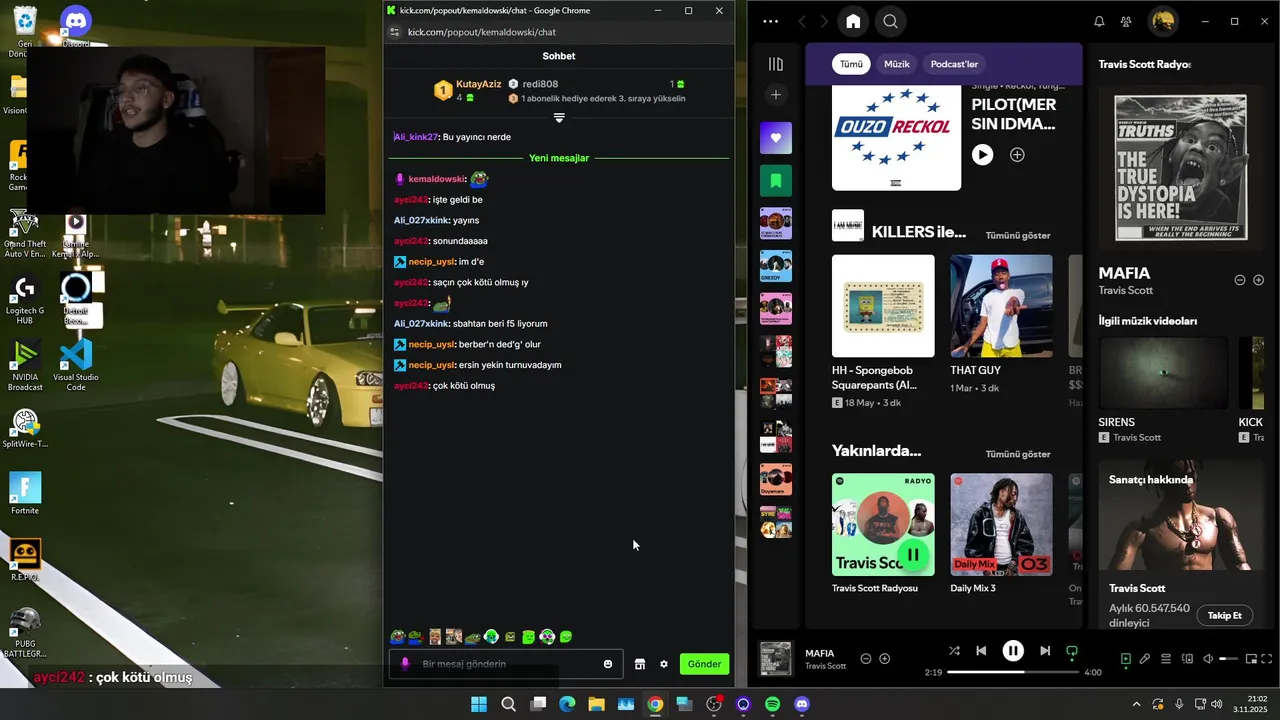Open SIRENS music video thumbnail
The width and height of the screenshot is (1280, 720).
[1163, 373]
